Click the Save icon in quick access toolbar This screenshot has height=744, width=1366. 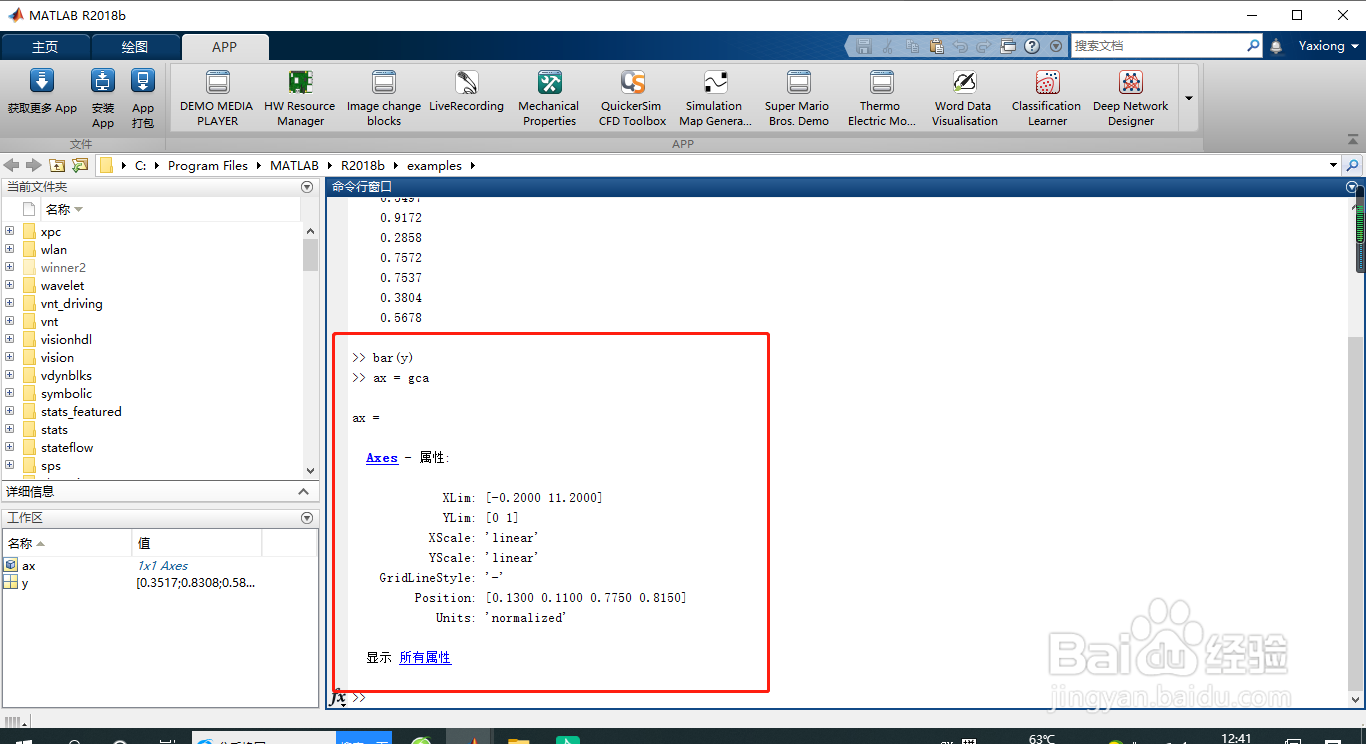click(x=864, y=46)
